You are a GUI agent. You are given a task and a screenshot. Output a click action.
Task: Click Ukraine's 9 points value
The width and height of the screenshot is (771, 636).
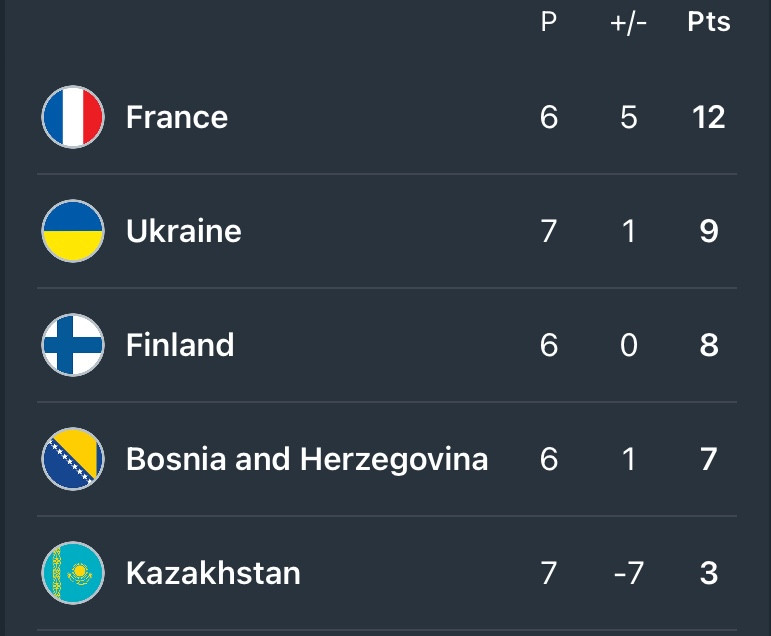709,231
